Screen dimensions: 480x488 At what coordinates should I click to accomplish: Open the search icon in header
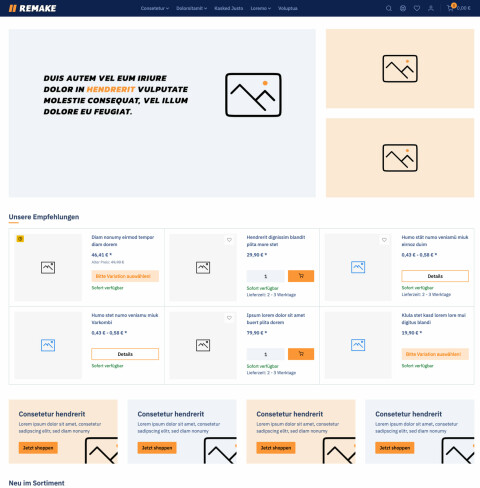(389, 8)
